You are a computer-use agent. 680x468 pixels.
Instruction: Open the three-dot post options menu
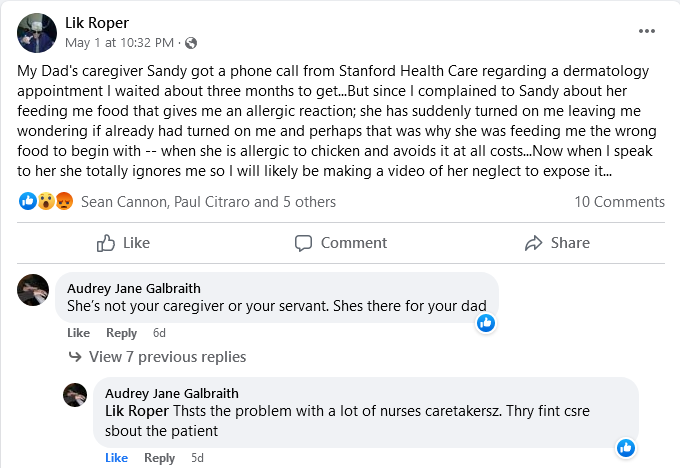click(x=647, y=31)
